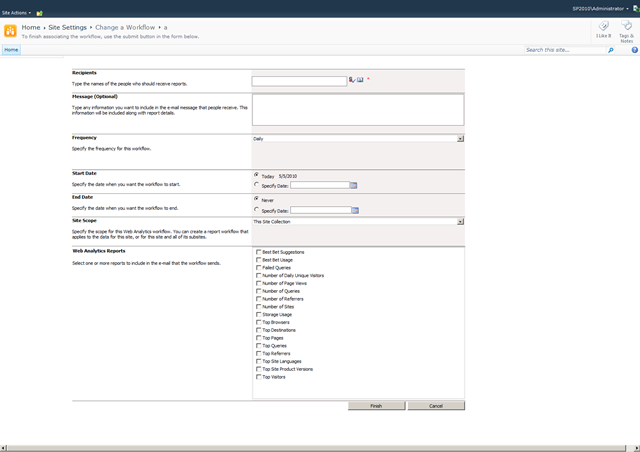Go to Home in the breadcrumb

pyautogui.click(x=31, y=27)
